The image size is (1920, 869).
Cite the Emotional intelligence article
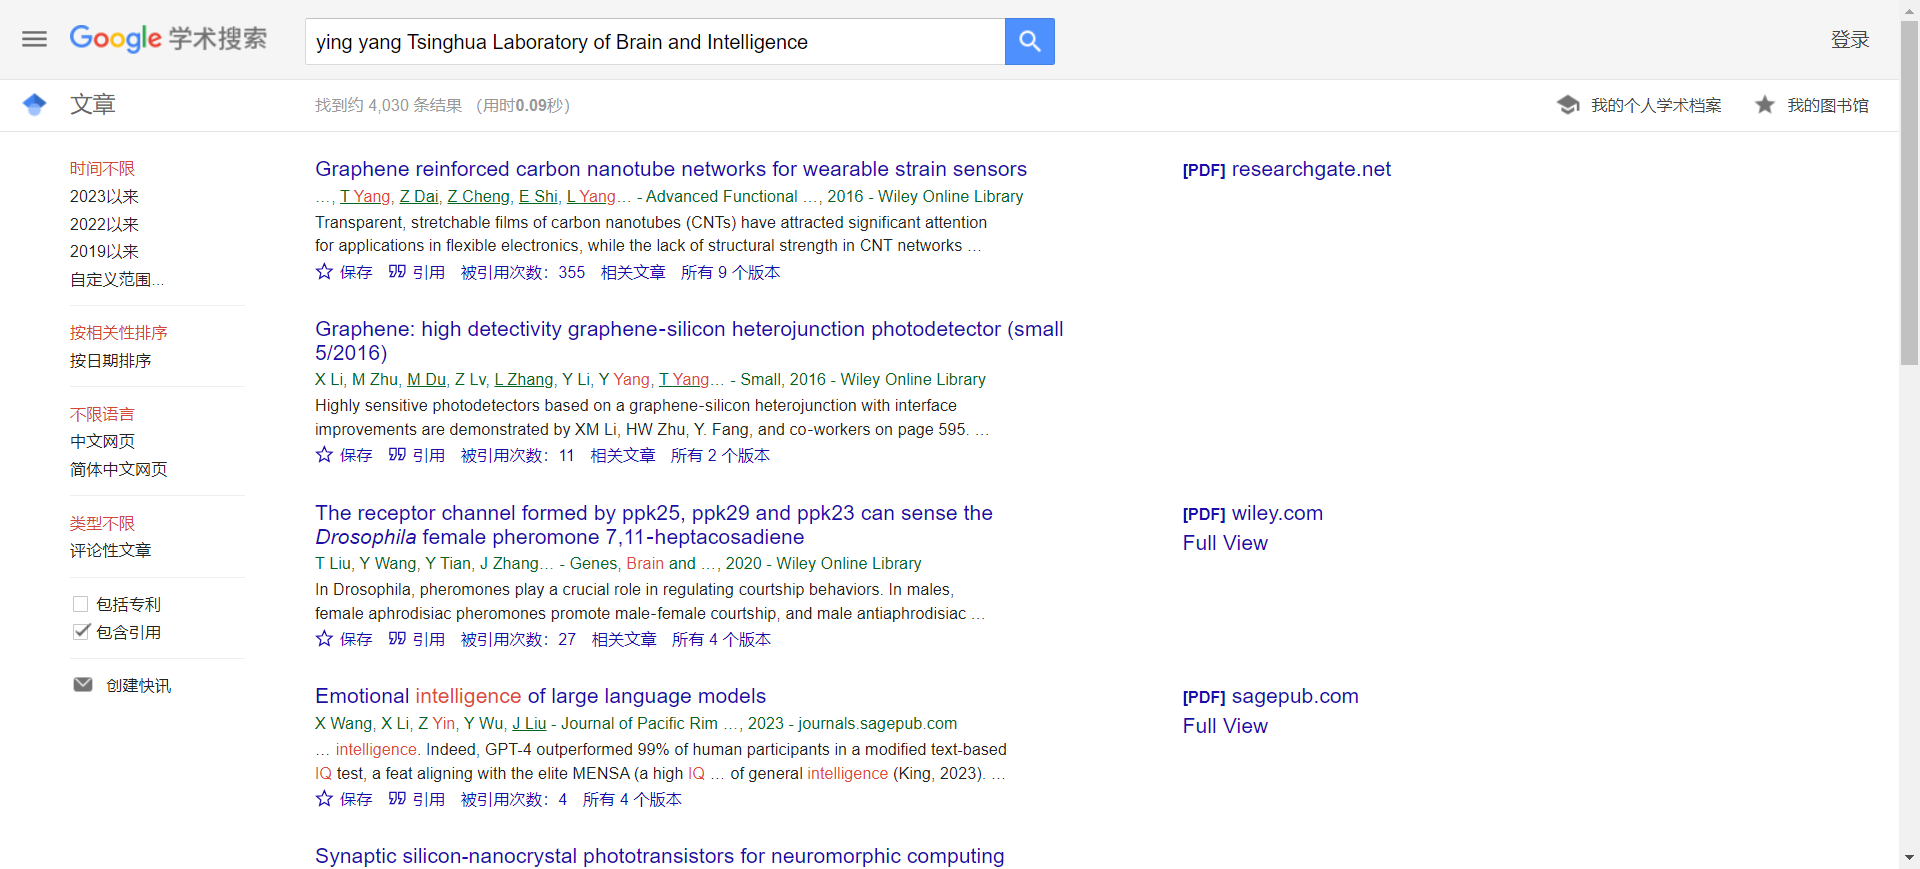pyautogui.click(x=417, y=799)
